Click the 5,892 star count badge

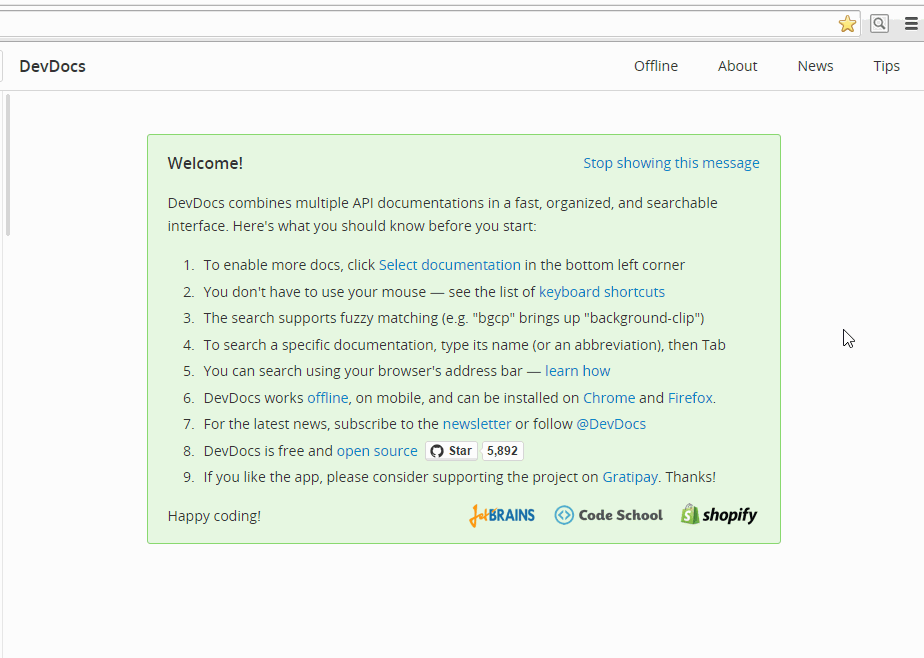[x=503, y=451]
